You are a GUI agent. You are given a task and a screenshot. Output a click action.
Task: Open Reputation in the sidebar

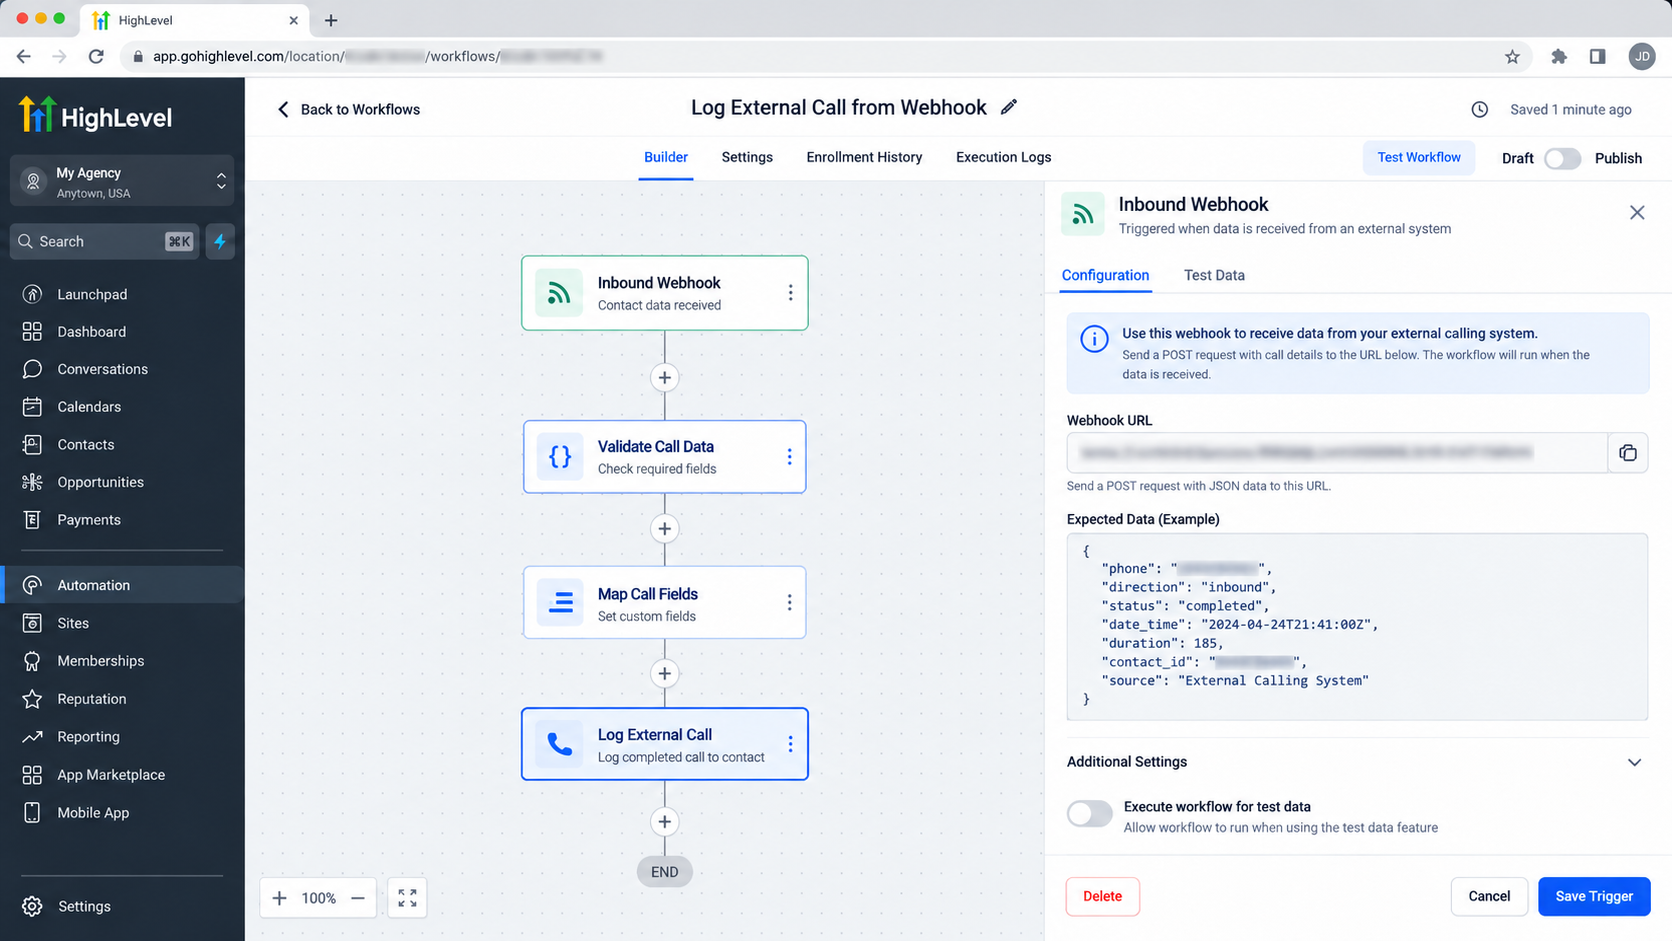click(122, 699)
